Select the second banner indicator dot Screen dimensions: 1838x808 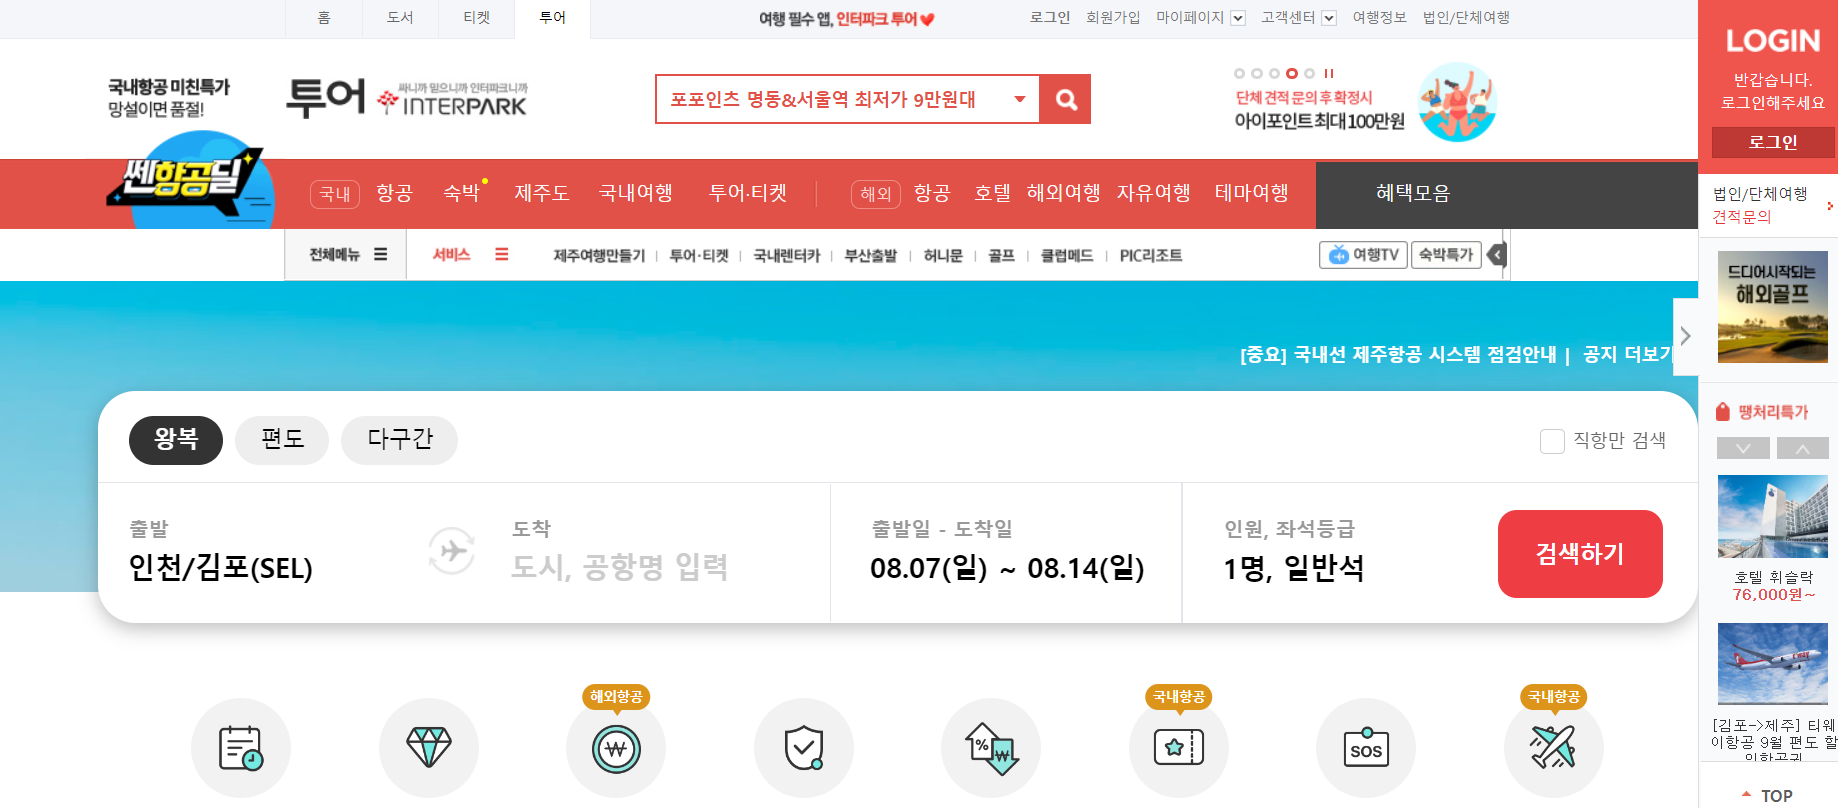1257,73
